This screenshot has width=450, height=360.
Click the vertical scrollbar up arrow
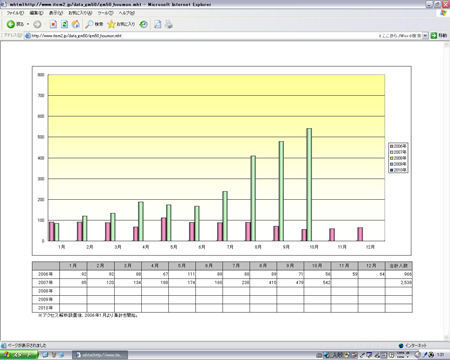click(x=446, y=45)
